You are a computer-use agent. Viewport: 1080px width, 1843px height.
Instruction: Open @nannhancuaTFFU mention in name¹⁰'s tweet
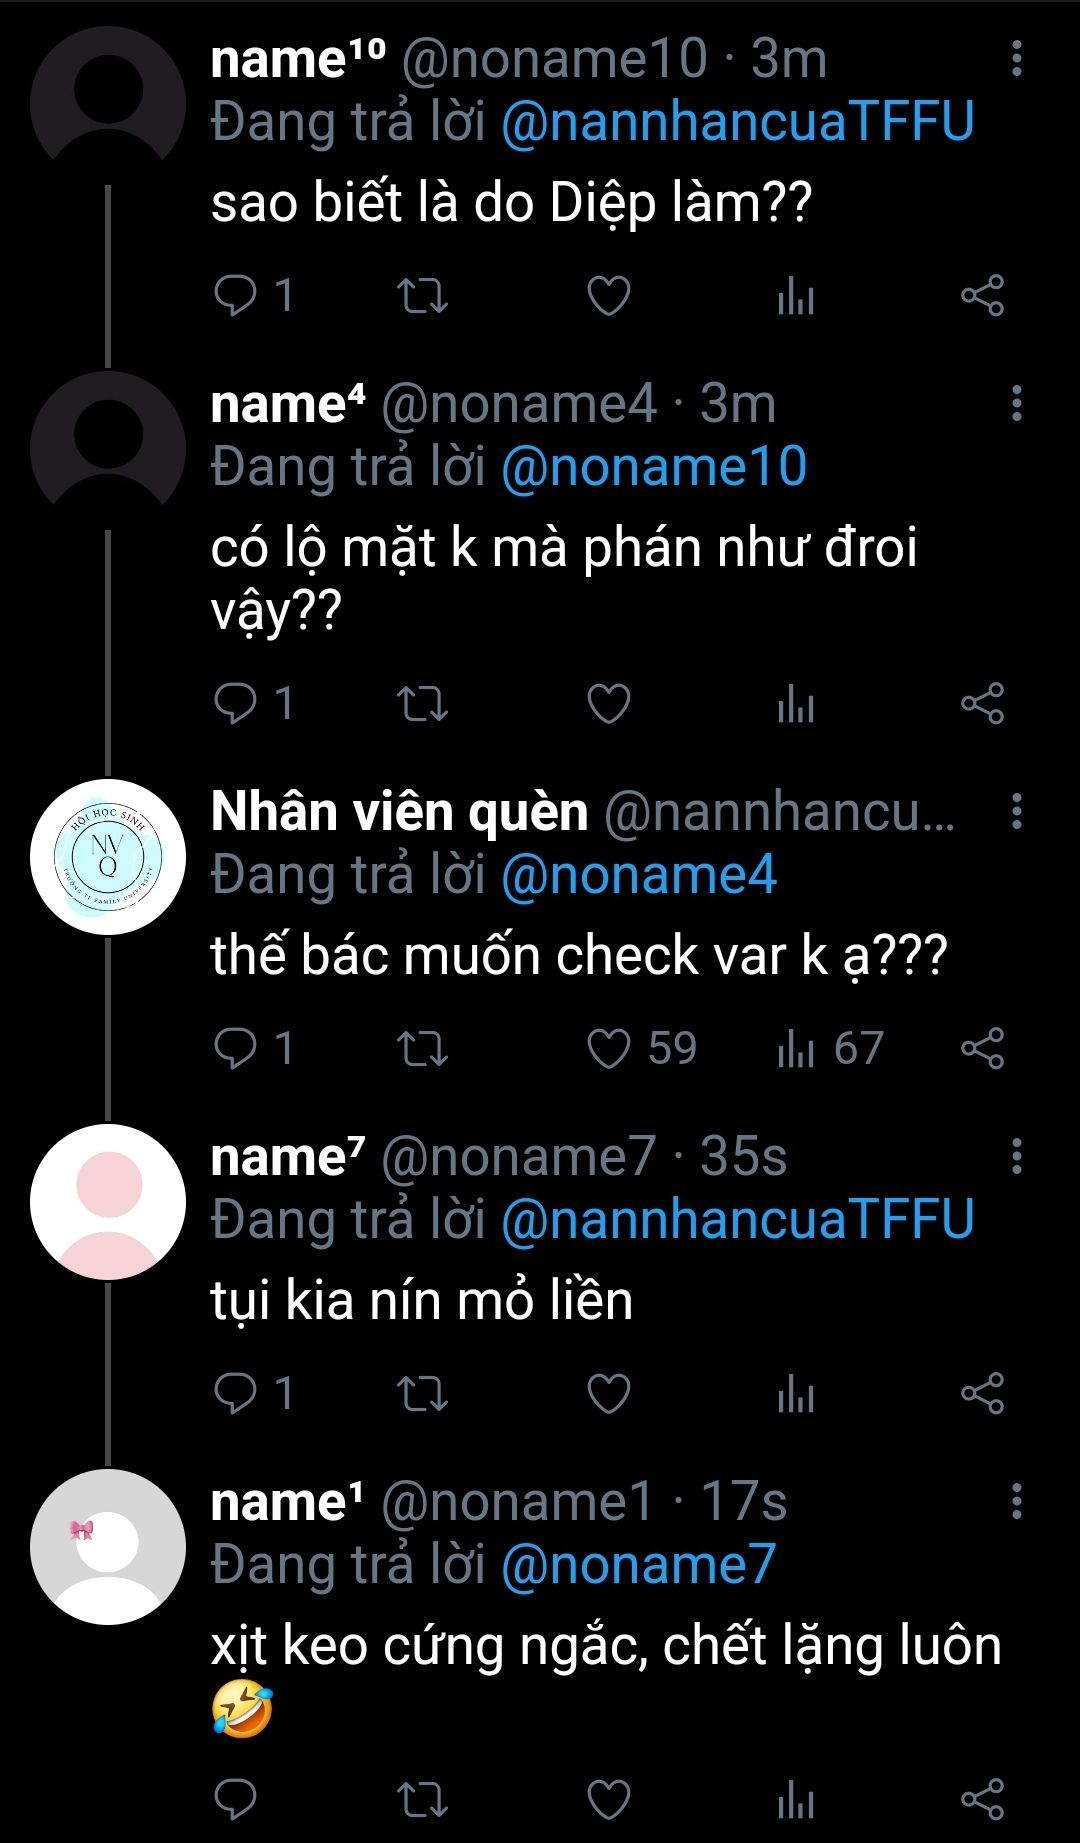pyautogui.click(x=737, y=122)
